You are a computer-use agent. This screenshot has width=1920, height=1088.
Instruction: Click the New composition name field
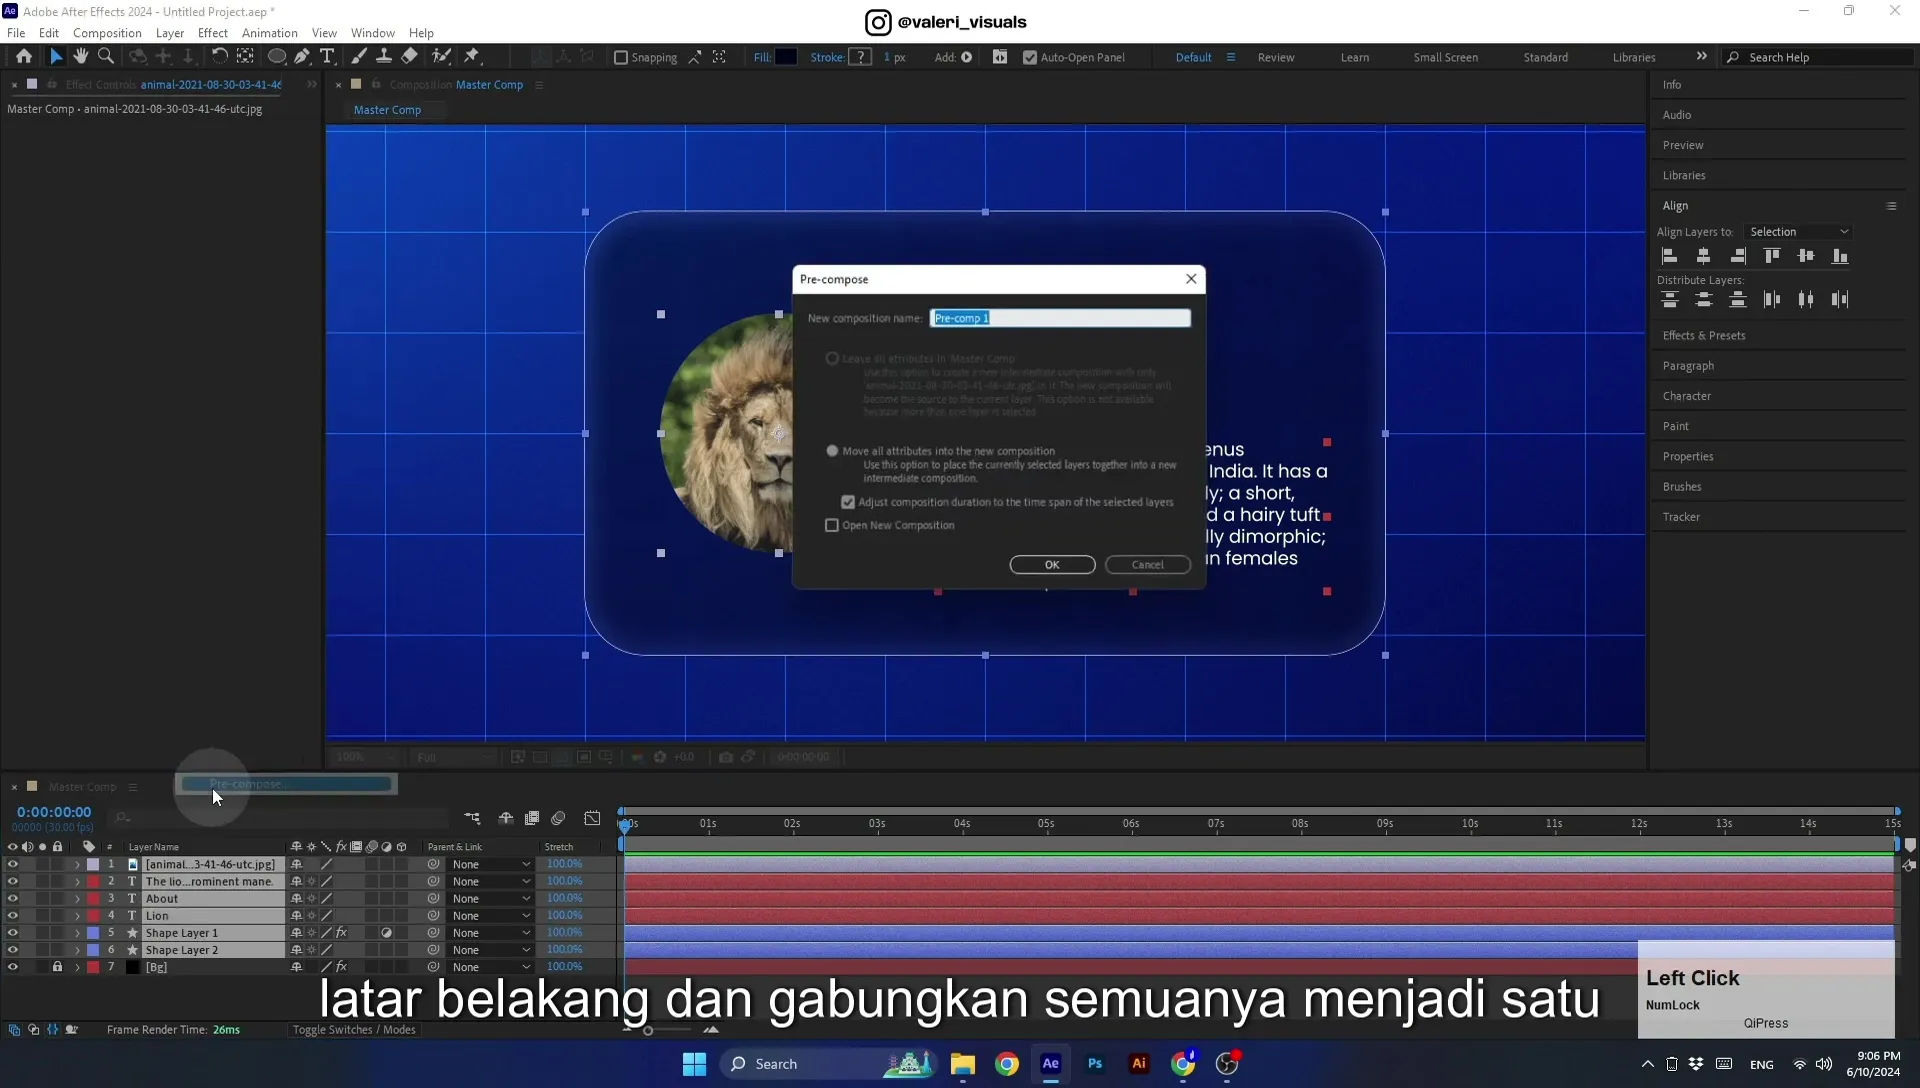[x=1060, y=318]
